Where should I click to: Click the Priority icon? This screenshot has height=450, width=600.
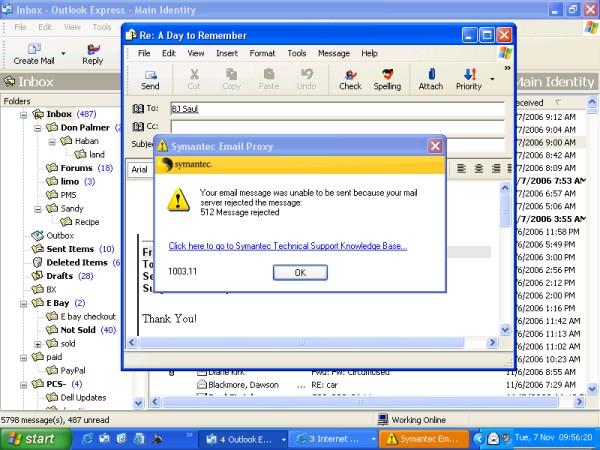pyautogui.click(x=469, y=80)
